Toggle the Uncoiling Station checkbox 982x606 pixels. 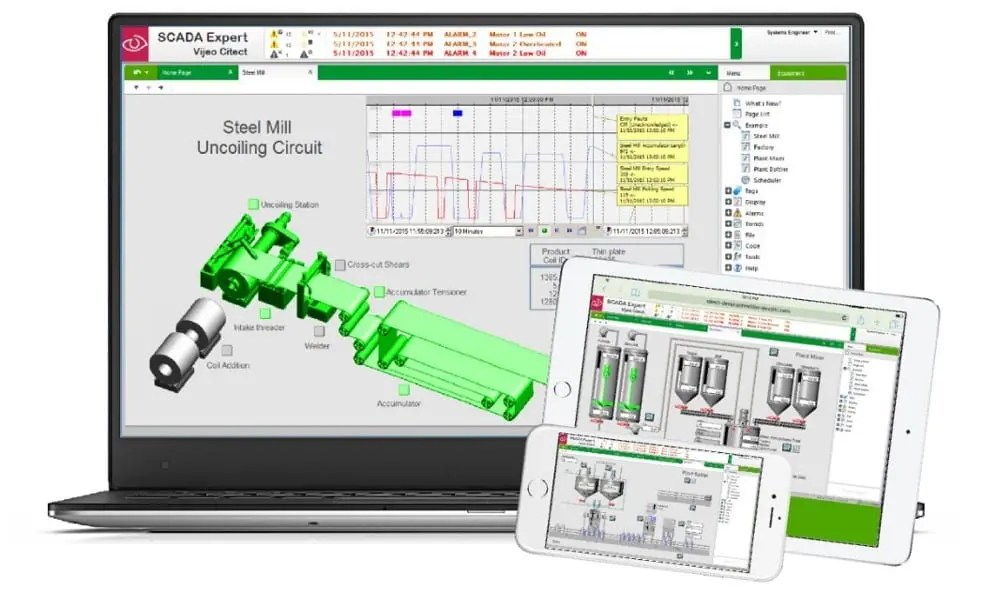(253, 204)
